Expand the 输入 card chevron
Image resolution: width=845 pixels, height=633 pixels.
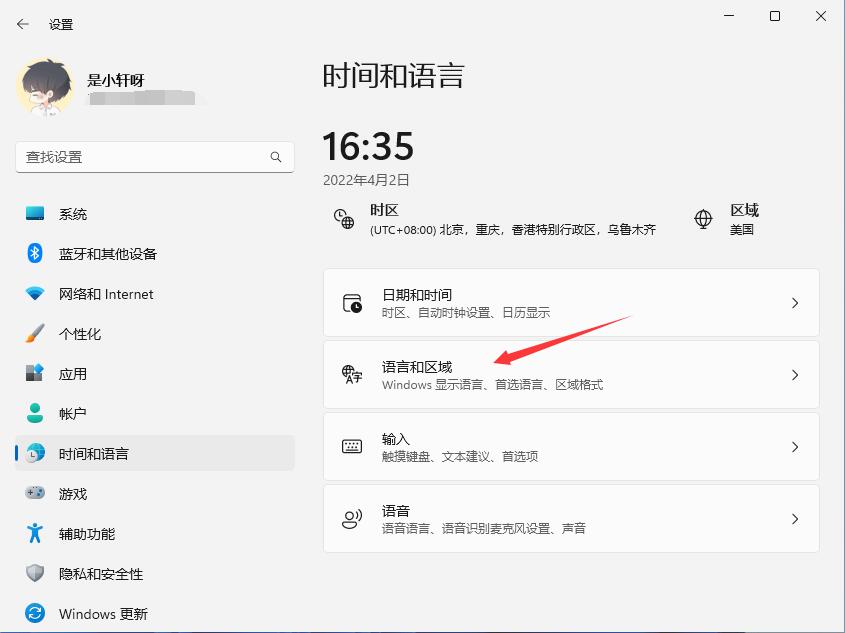point(793,446)
